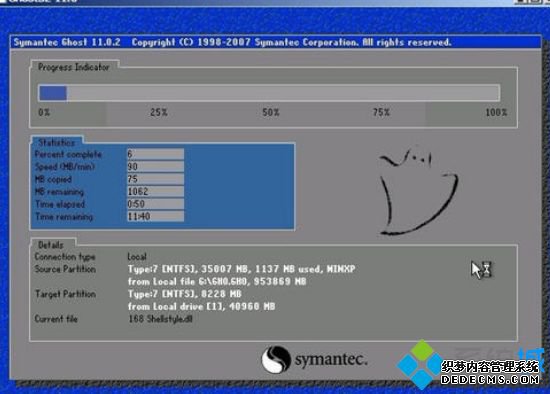
Task: Click the Current file name Shellstyle.dll
Action: point(169,319)
